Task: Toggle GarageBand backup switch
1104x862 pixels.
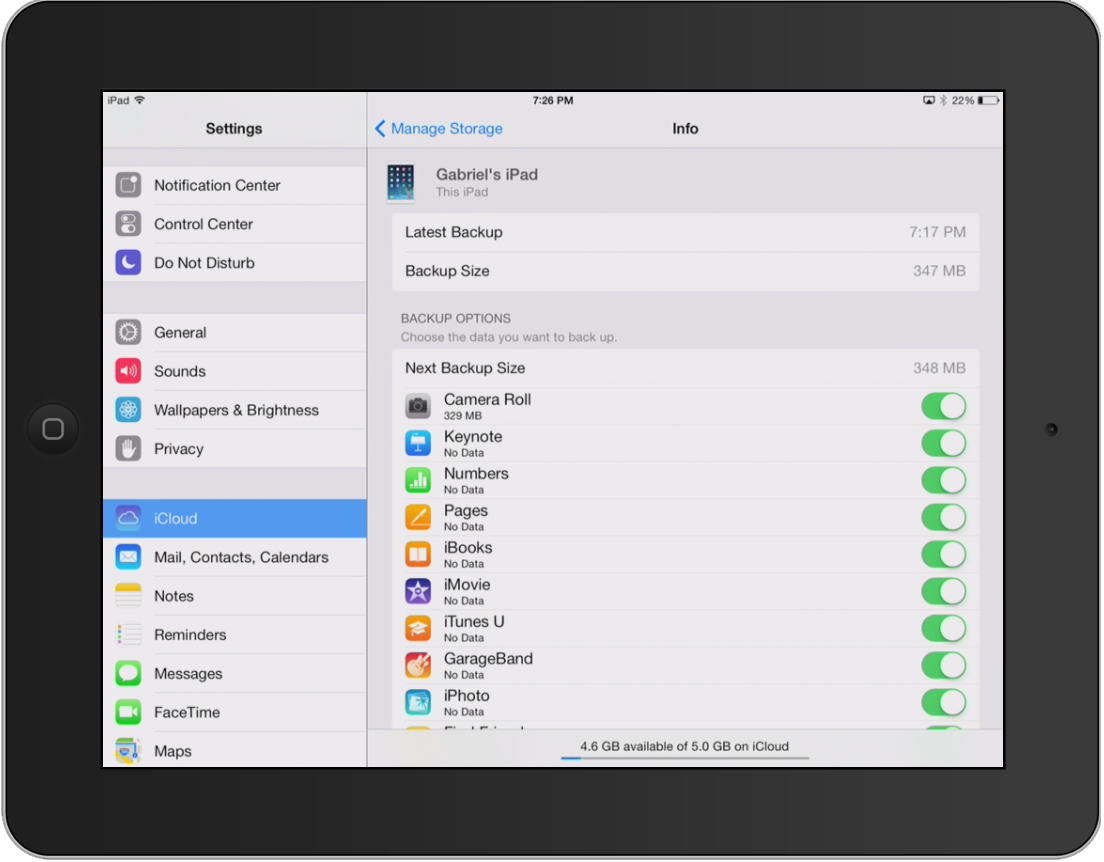Action: (944, 666)
